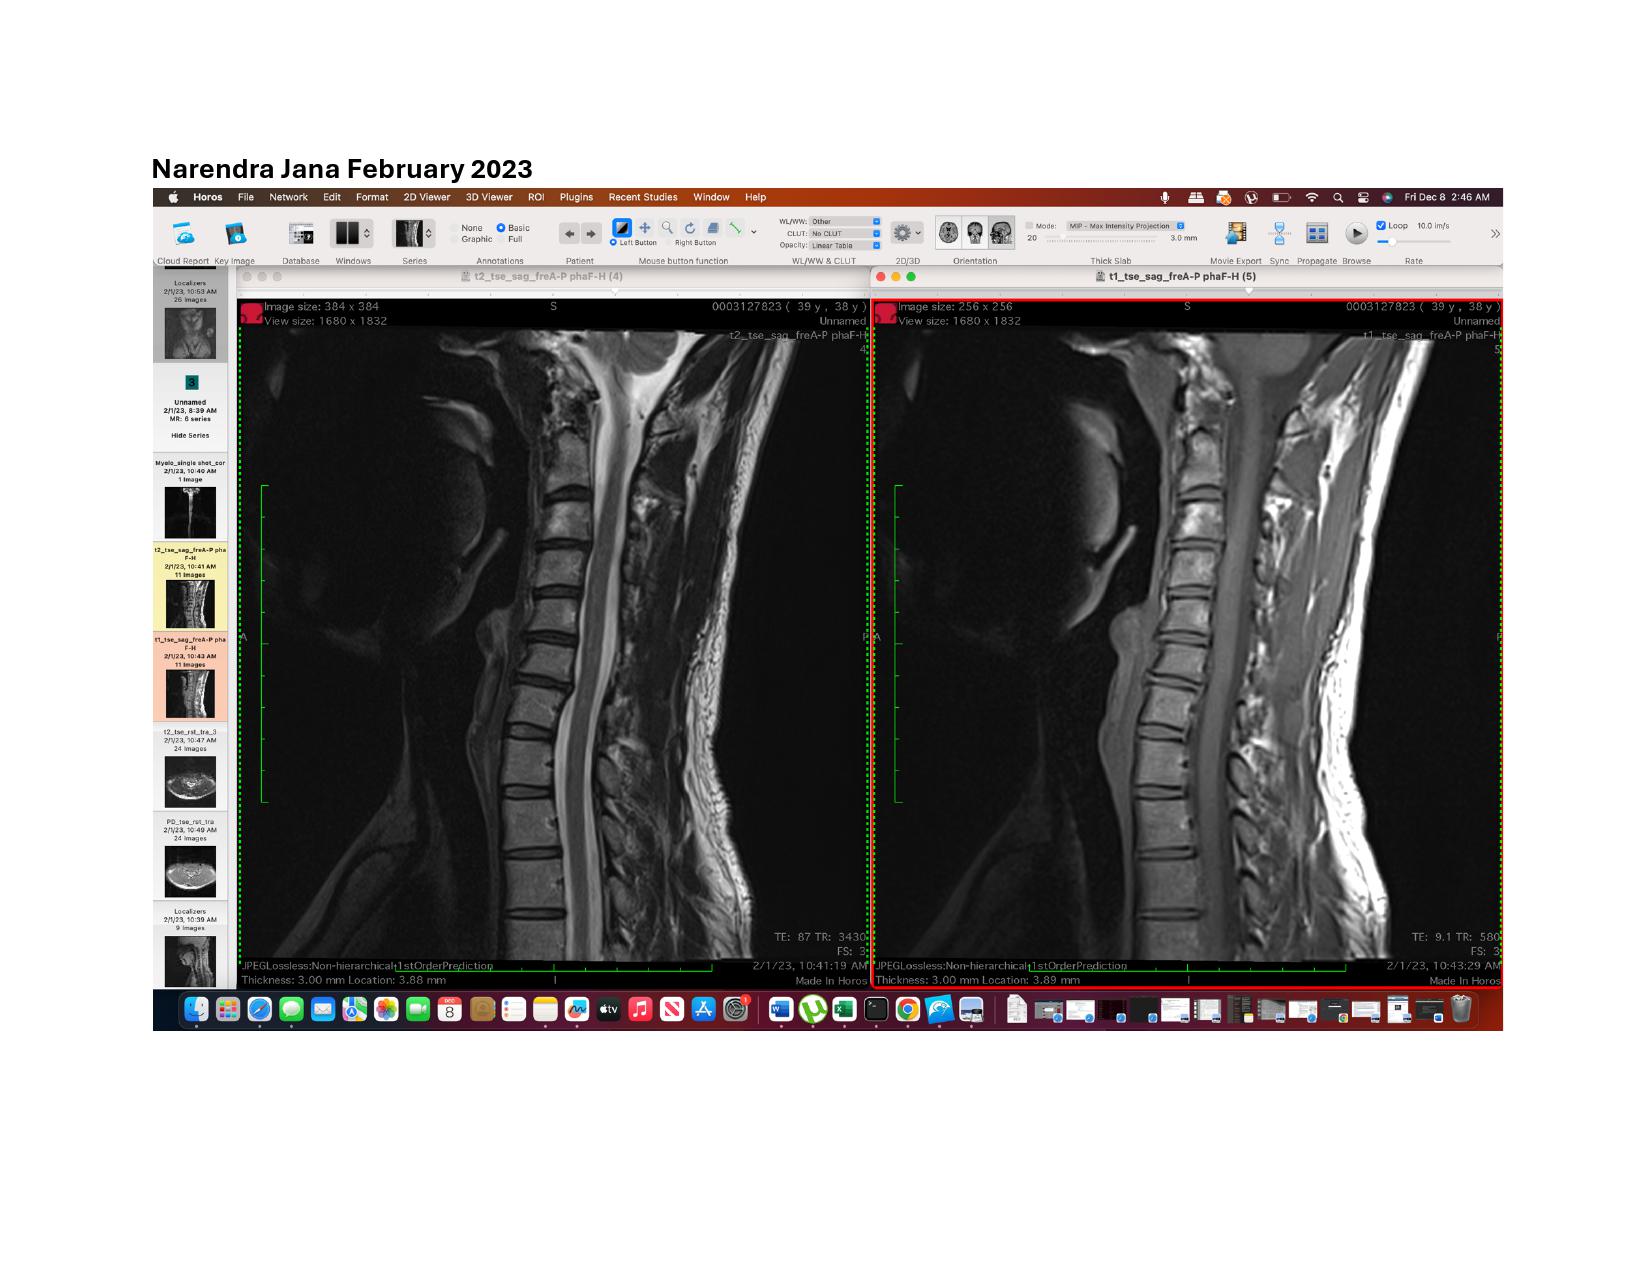
Task: Click the Sync series icon
Action: 1279,234
